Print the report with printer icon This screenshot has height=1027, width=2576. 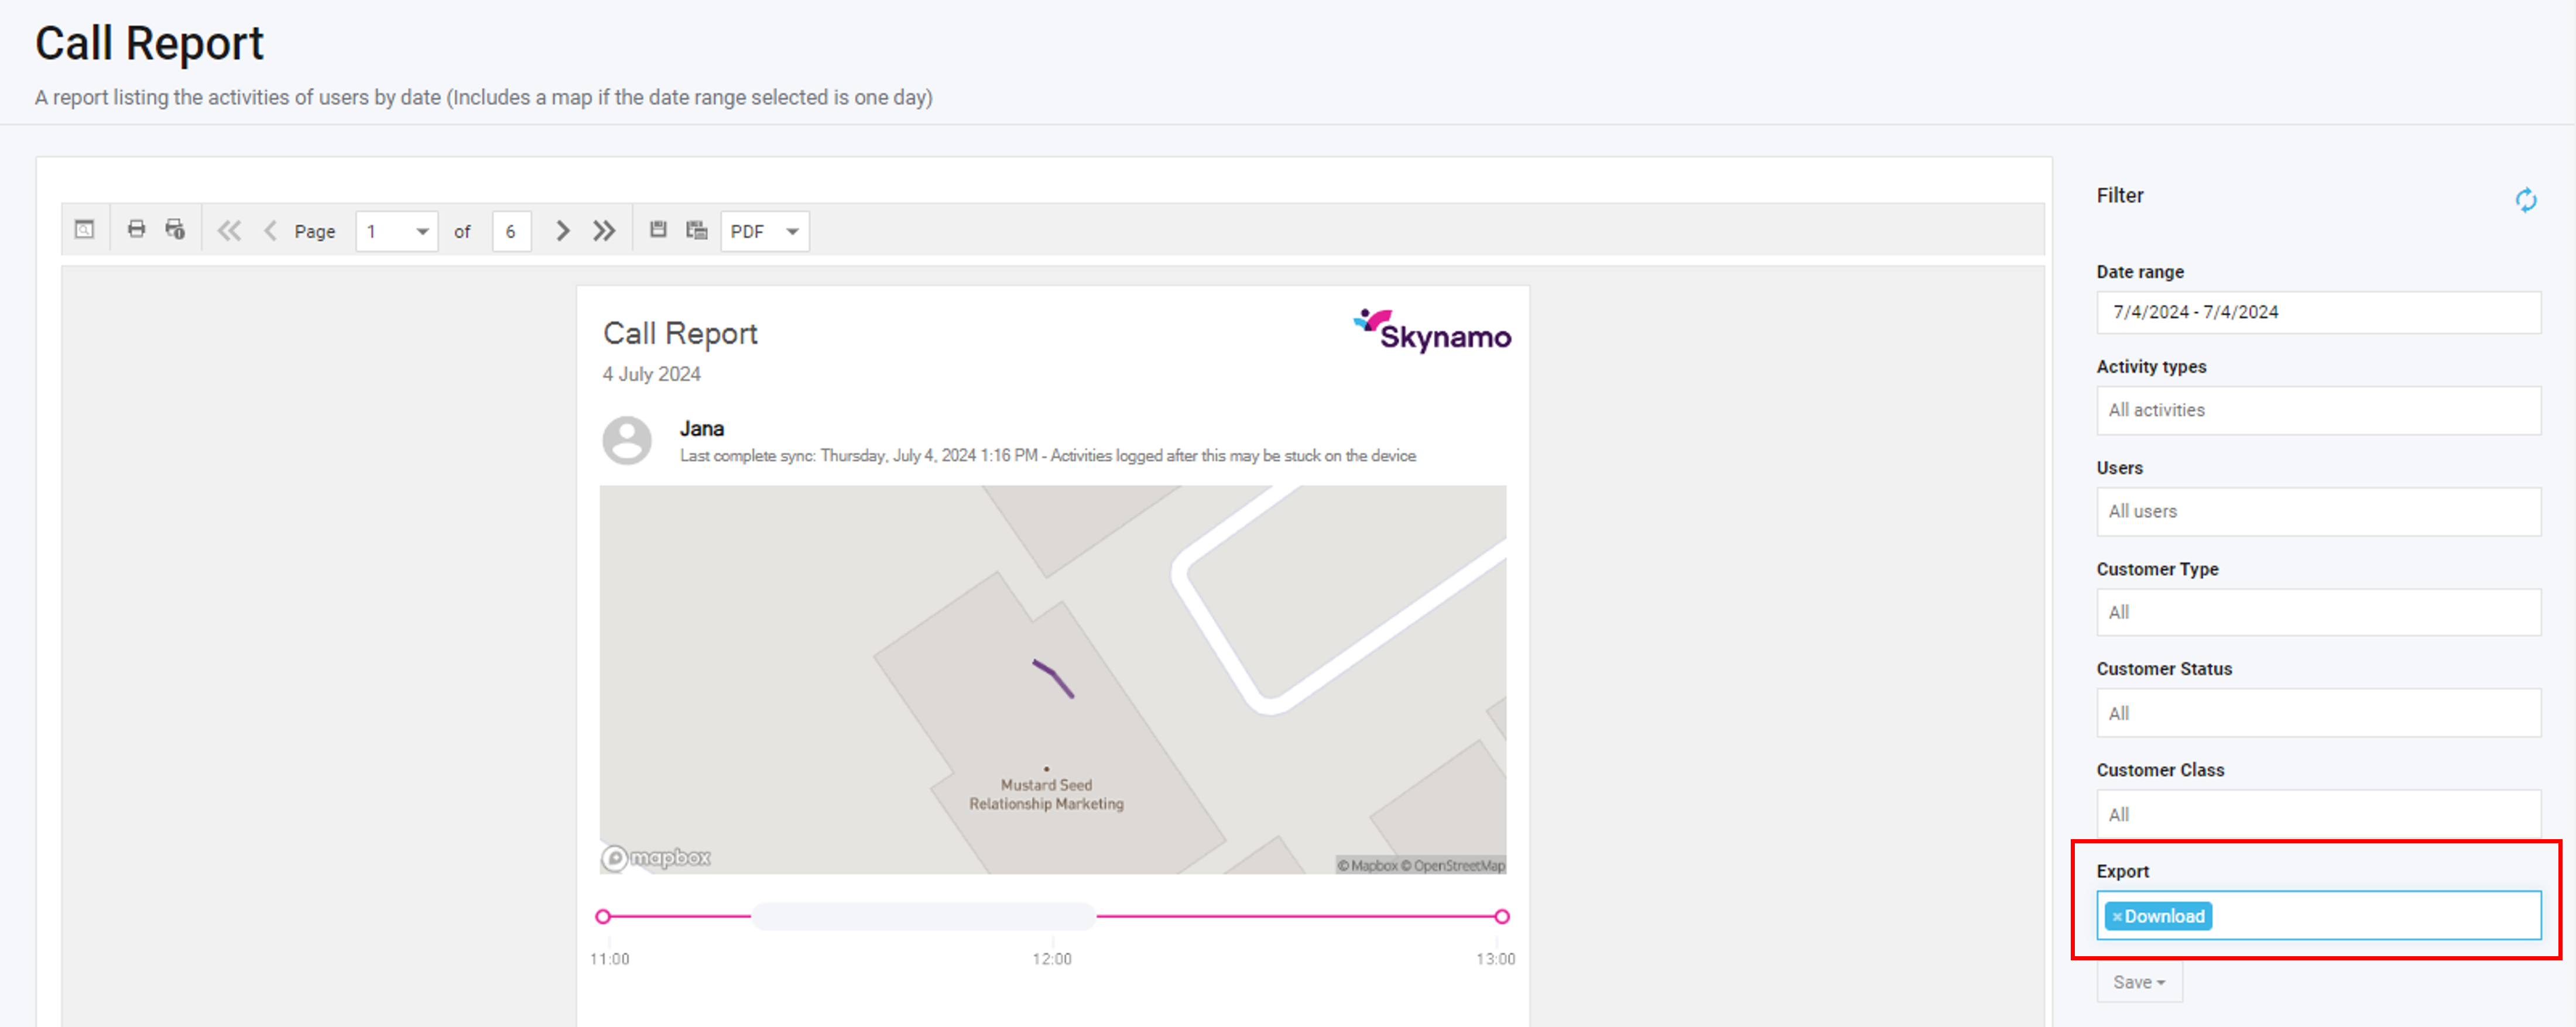click(137, 230)
